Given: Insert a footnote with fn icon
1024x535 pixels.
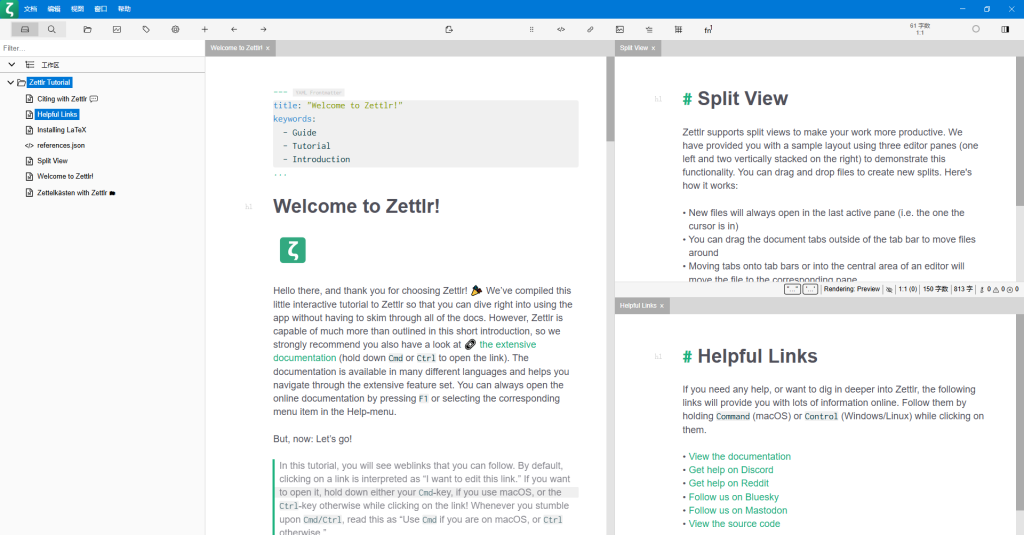Looking at the screenshot, I should click(708, 29).
